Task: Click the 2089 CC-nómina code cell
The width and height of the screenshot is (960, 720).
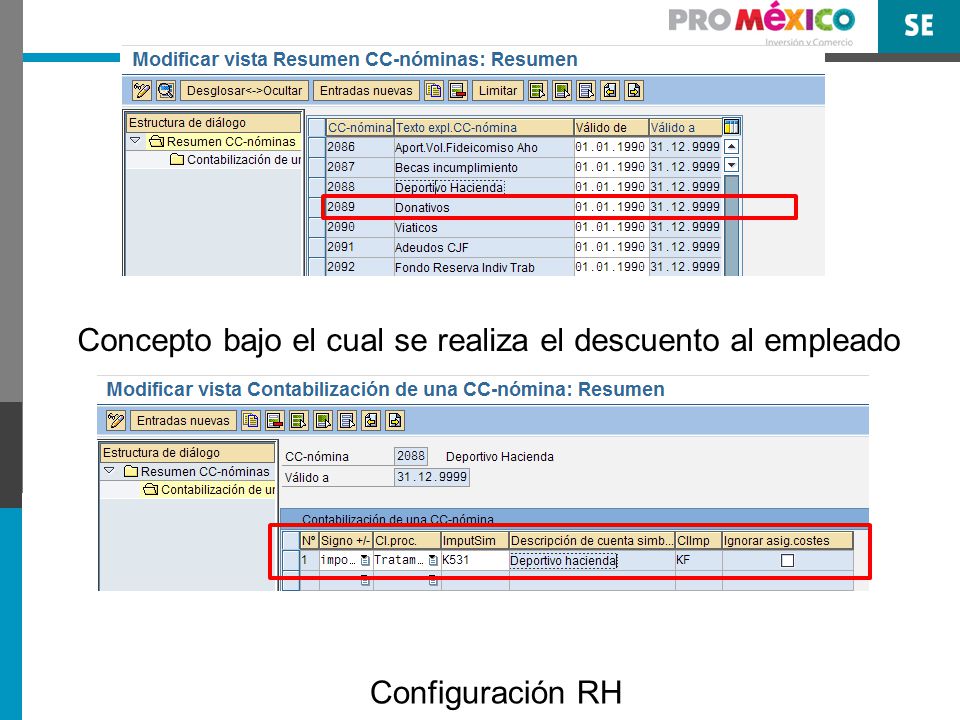Action: (359, 207)
